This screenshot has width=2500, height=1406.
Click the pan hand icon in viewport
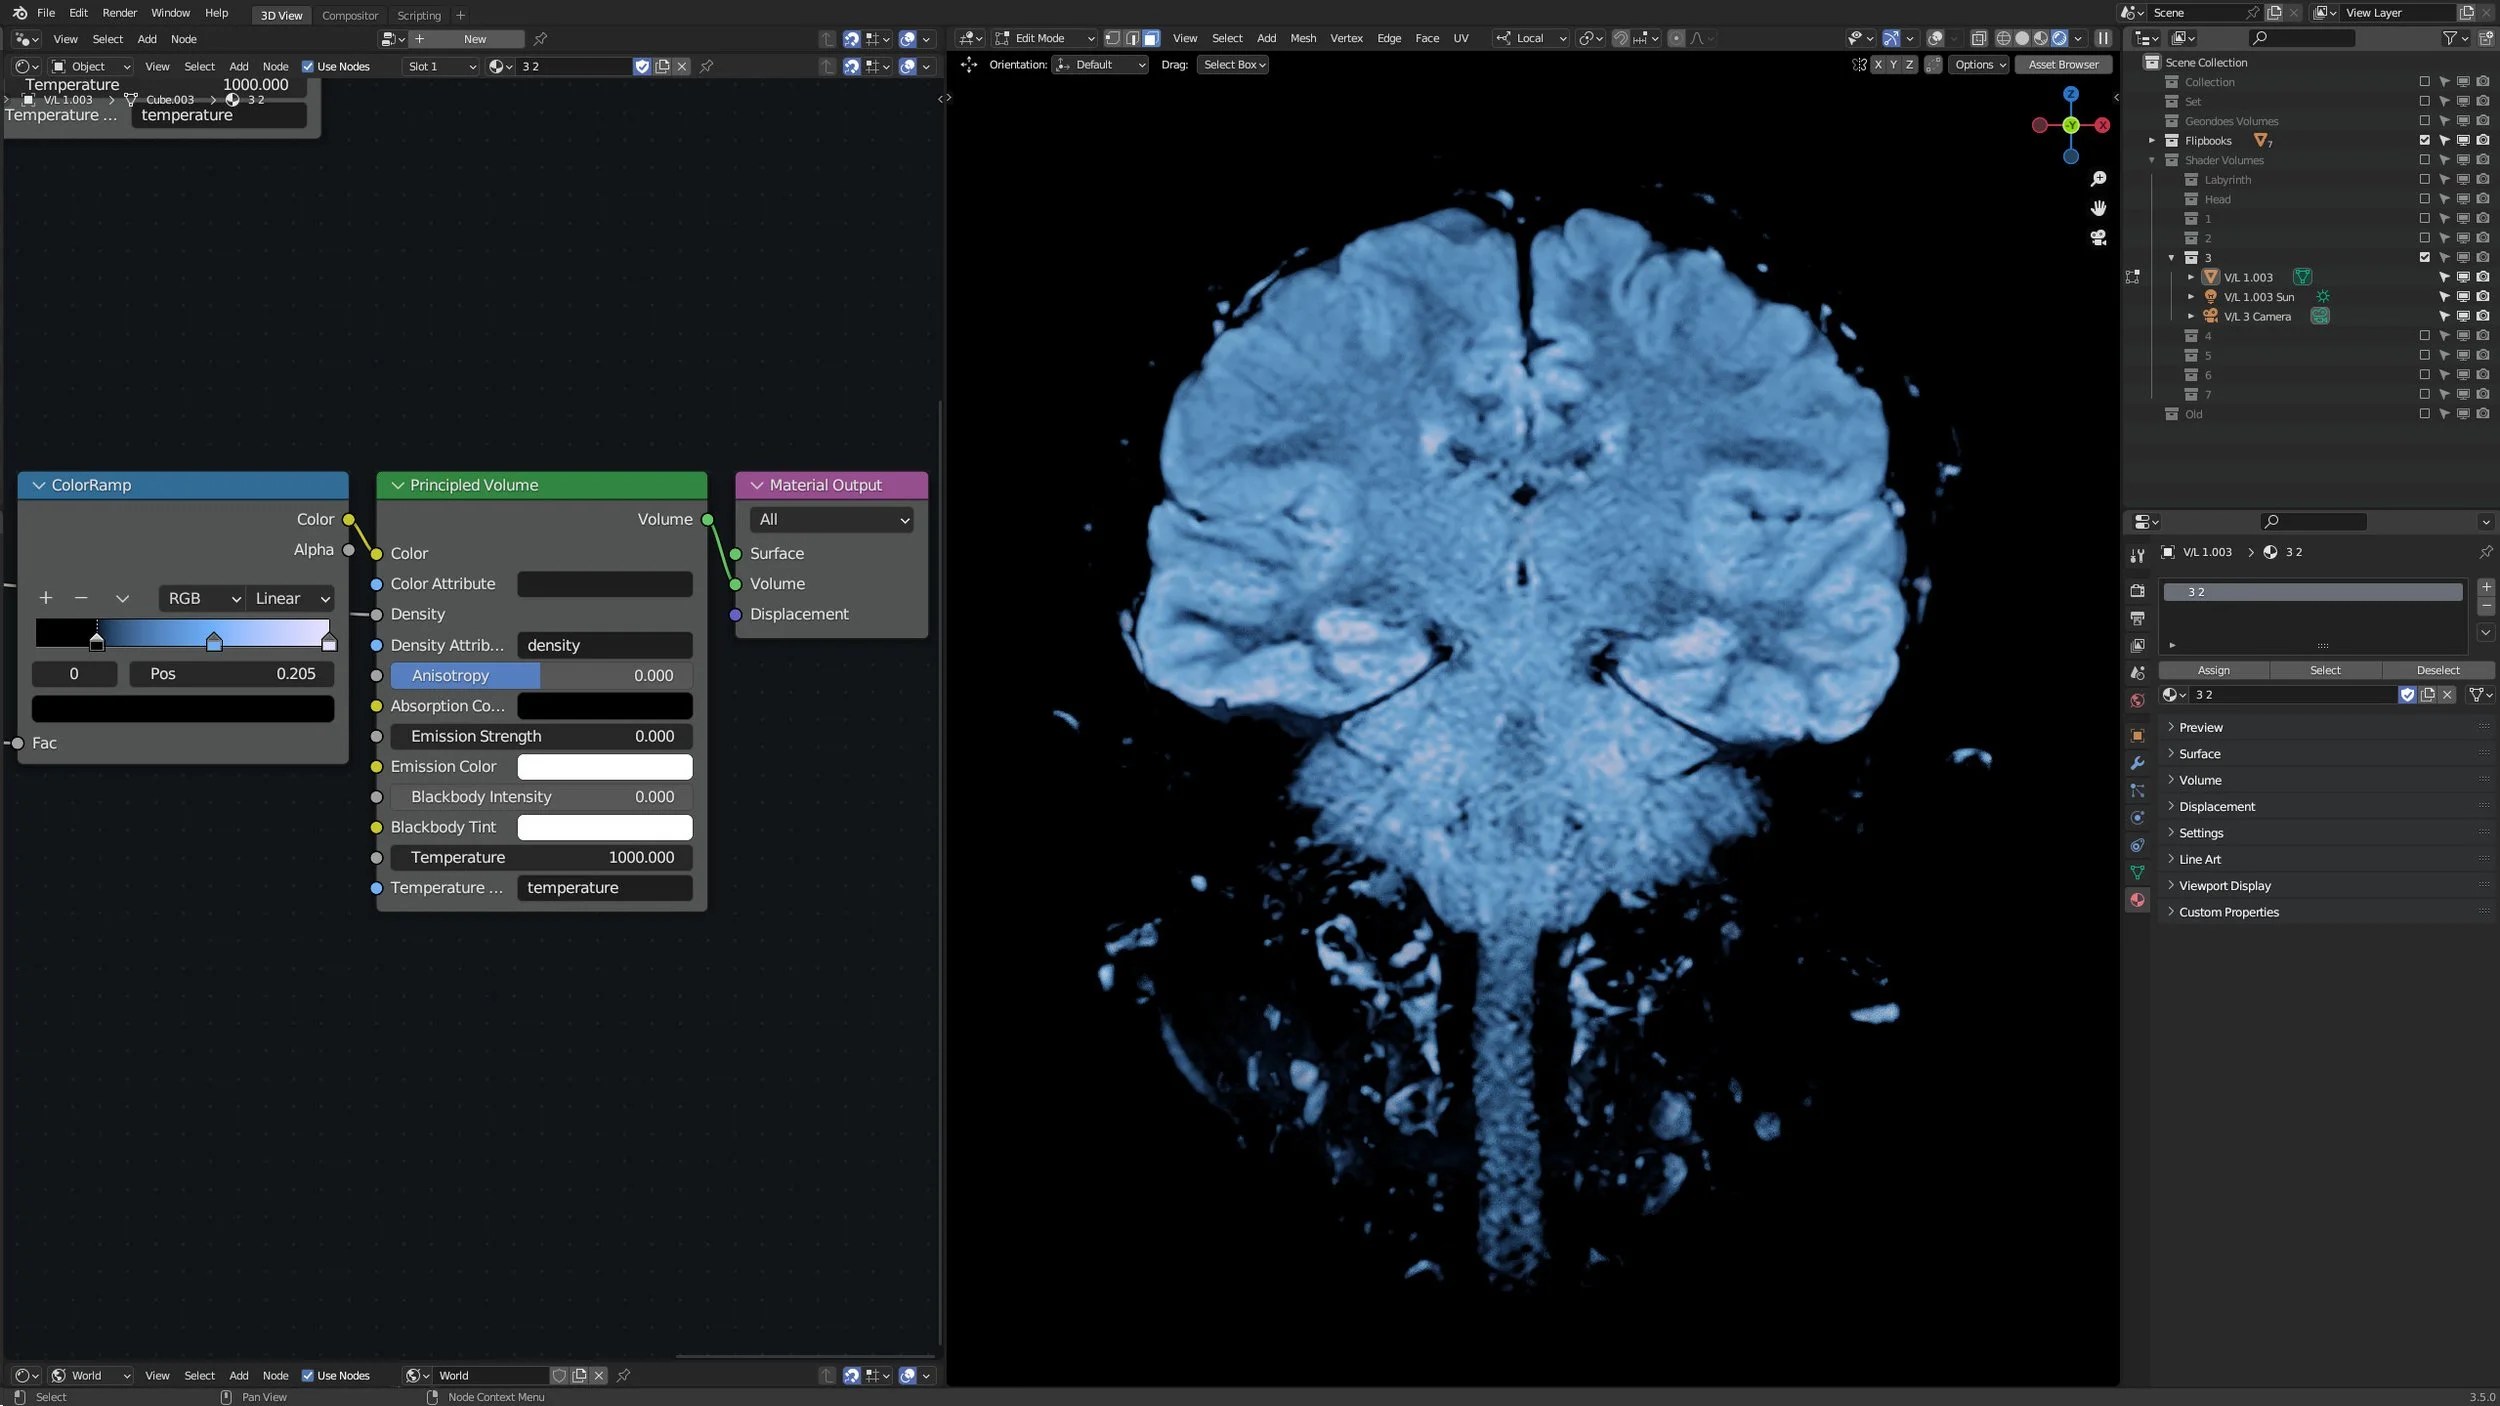coord(2098,208)
